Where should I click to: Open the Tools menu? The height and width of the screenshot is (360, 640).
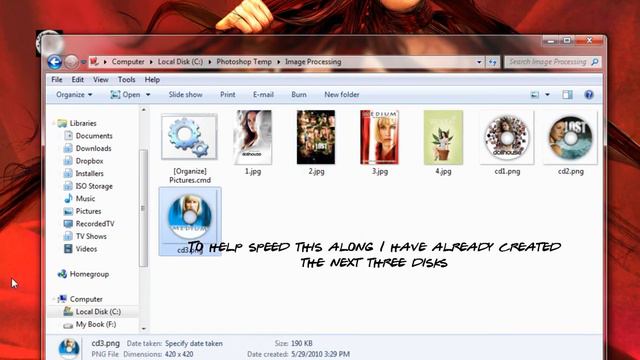tap(127, 80)
